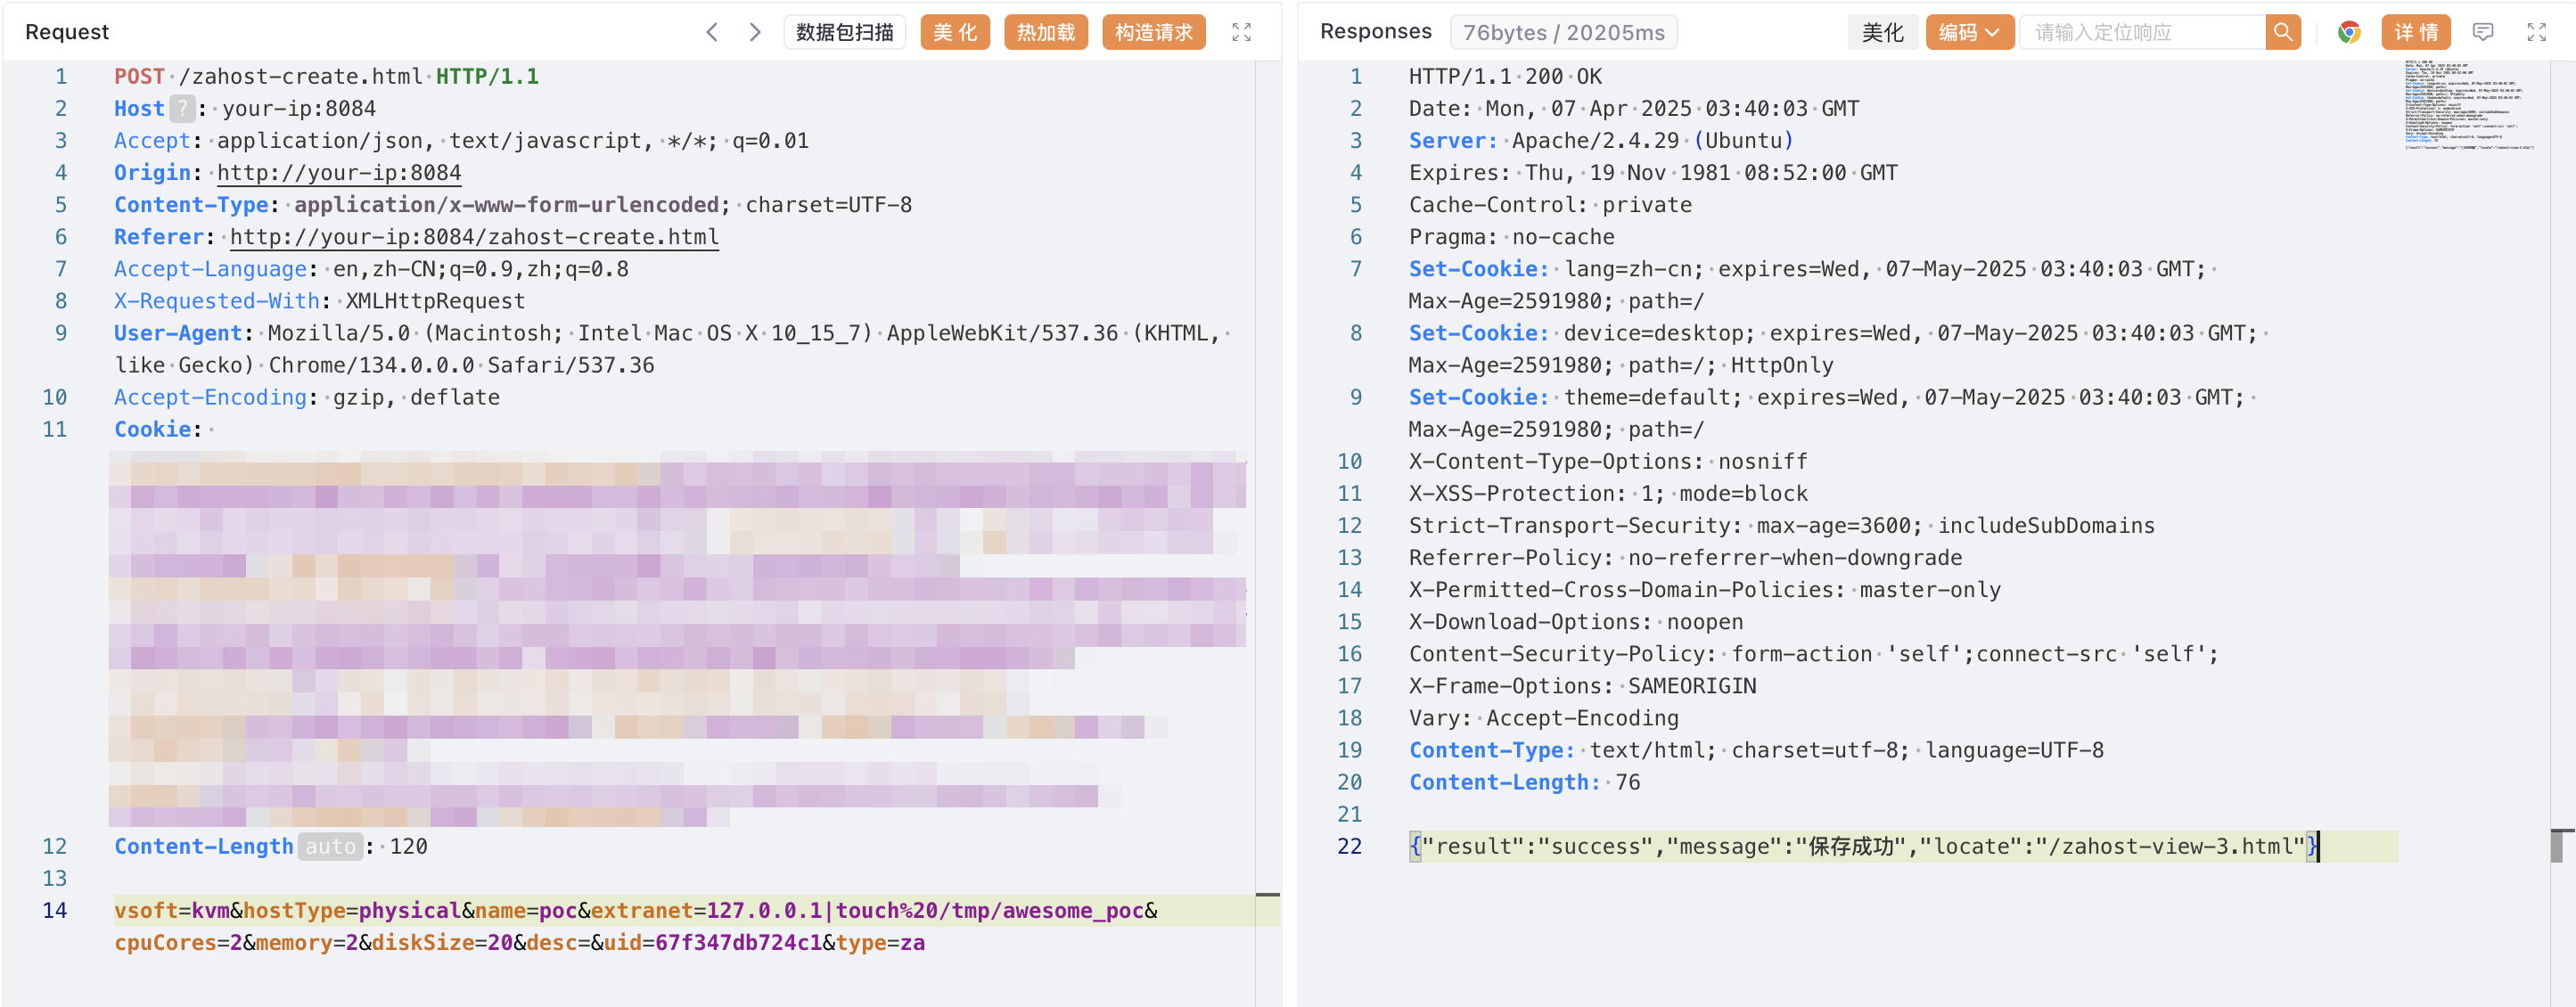The image size is (2576, 1007).
Task: Toggle the response 美化 button
Action: 1882,32
